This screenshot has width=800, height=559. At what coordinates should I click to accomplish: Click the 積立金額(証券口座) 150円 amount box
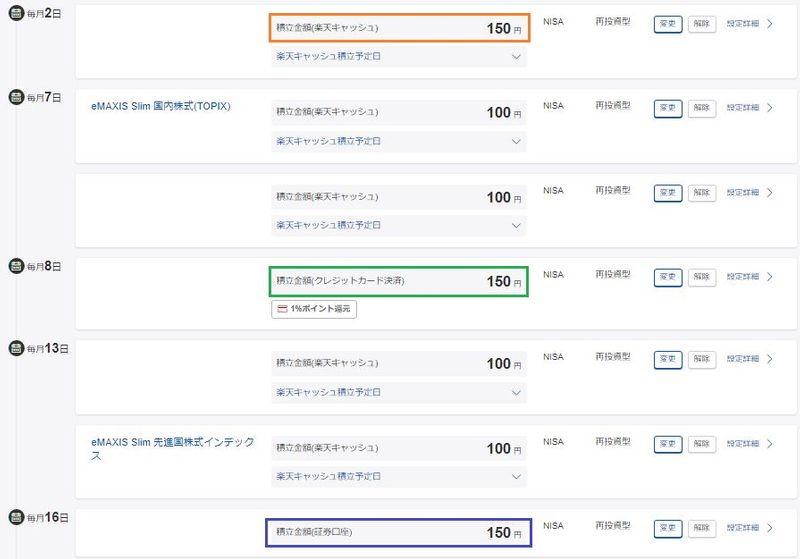[398, 532]
